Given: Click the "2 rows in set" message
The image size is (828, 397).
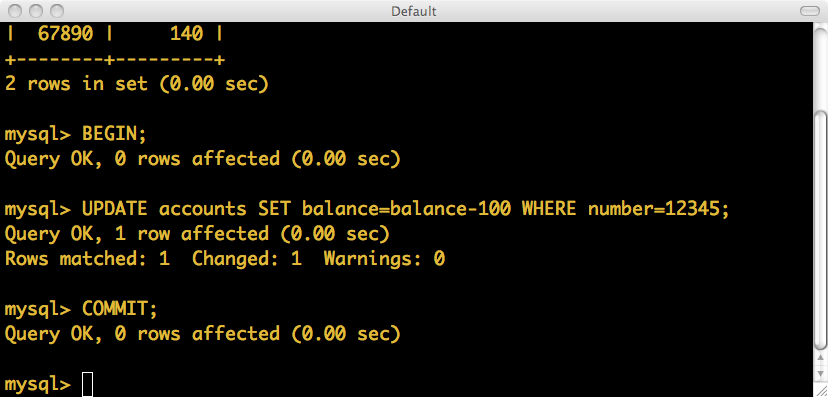Looking at the screenshot, I should pyautogui.click(x=76, y=84).
